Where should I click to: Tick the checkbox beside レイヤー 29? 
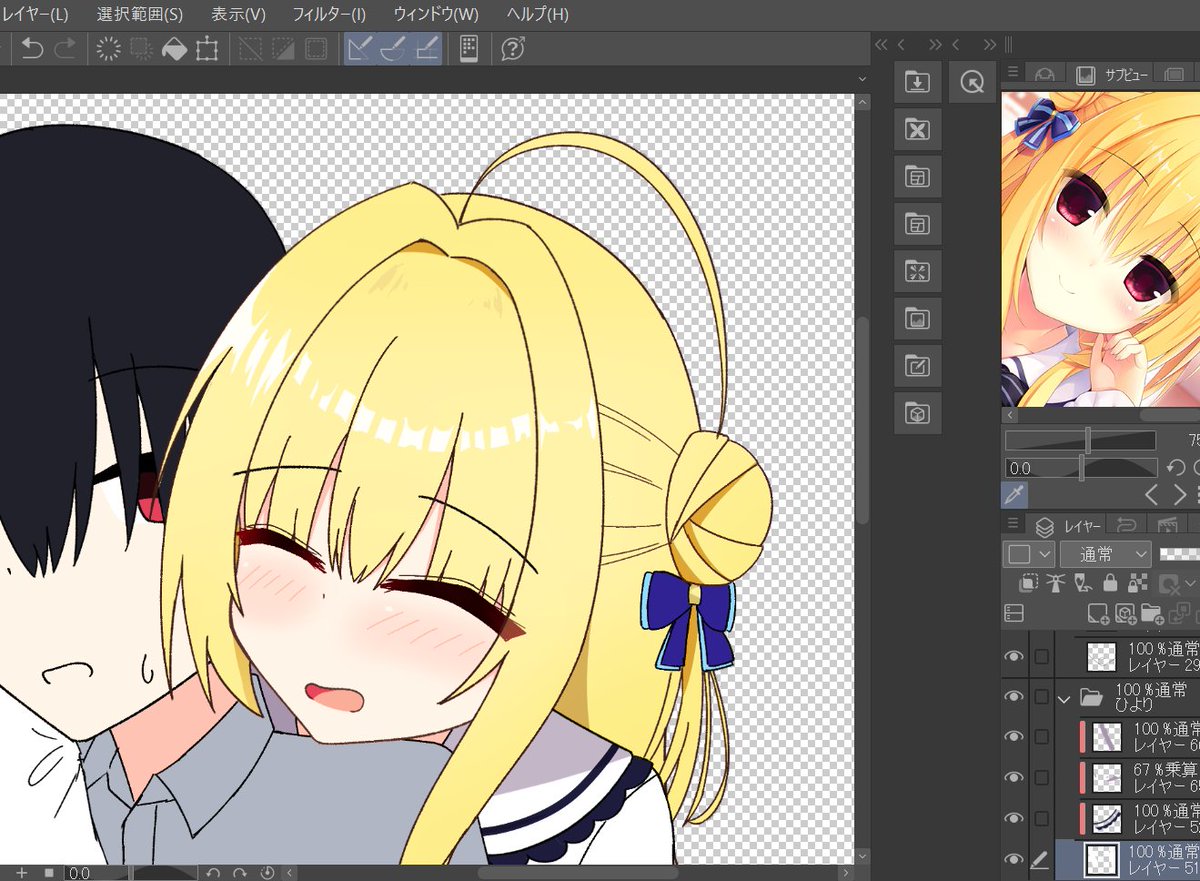[x=1042, y=657]
